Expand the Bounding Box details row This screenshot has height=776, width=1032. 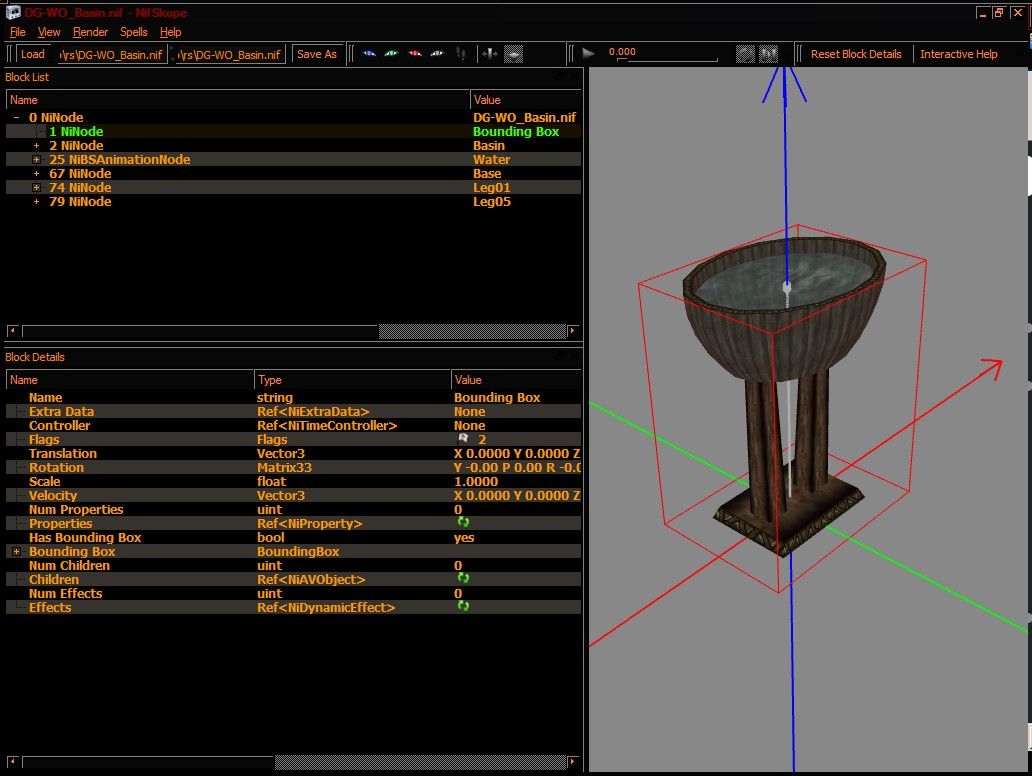click(16, 552)
